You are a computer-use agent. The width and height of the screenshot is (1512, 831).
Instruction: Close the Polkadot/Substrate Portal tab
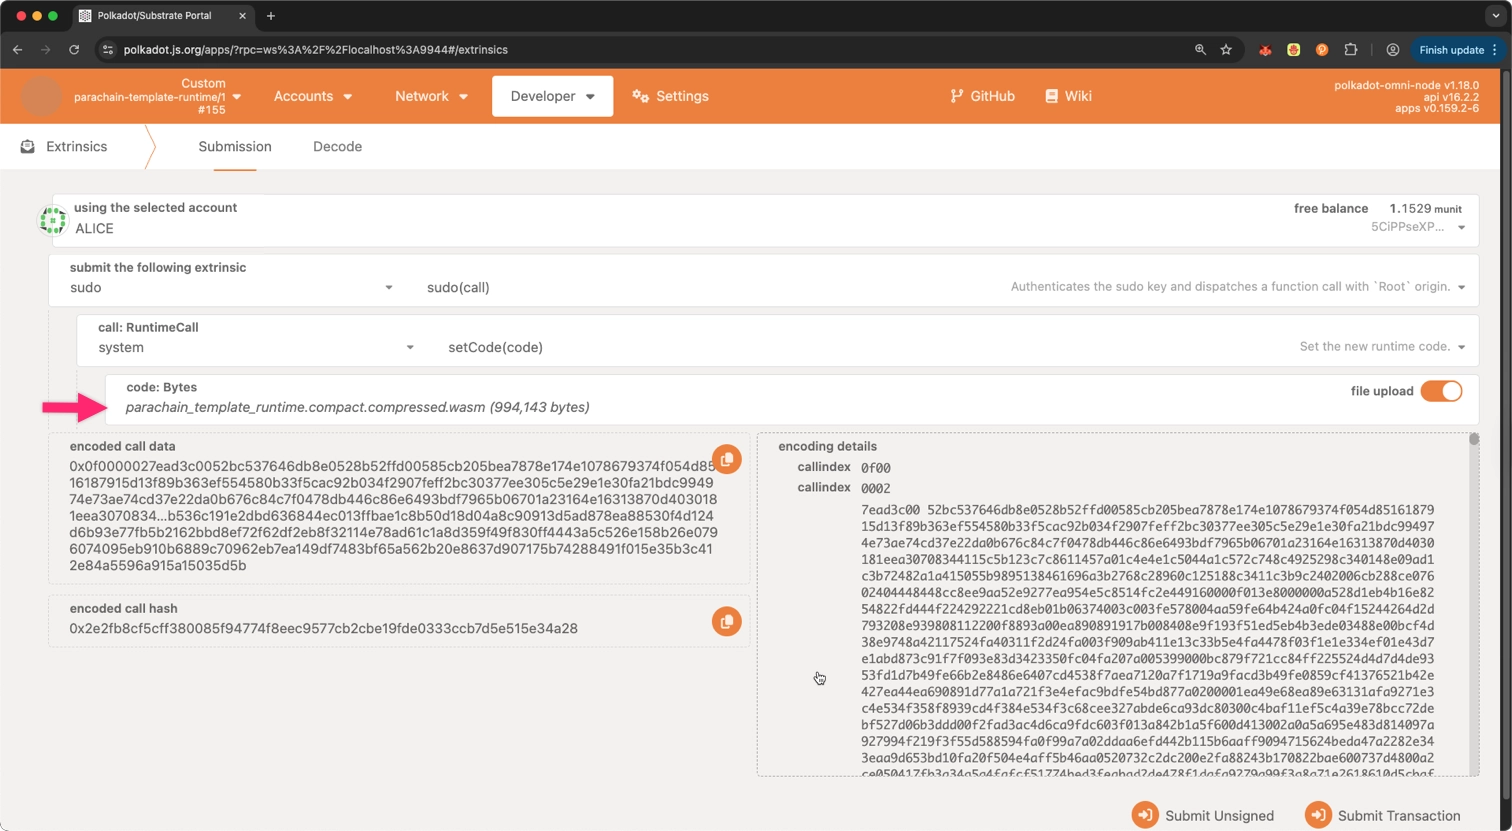point(243,16)
